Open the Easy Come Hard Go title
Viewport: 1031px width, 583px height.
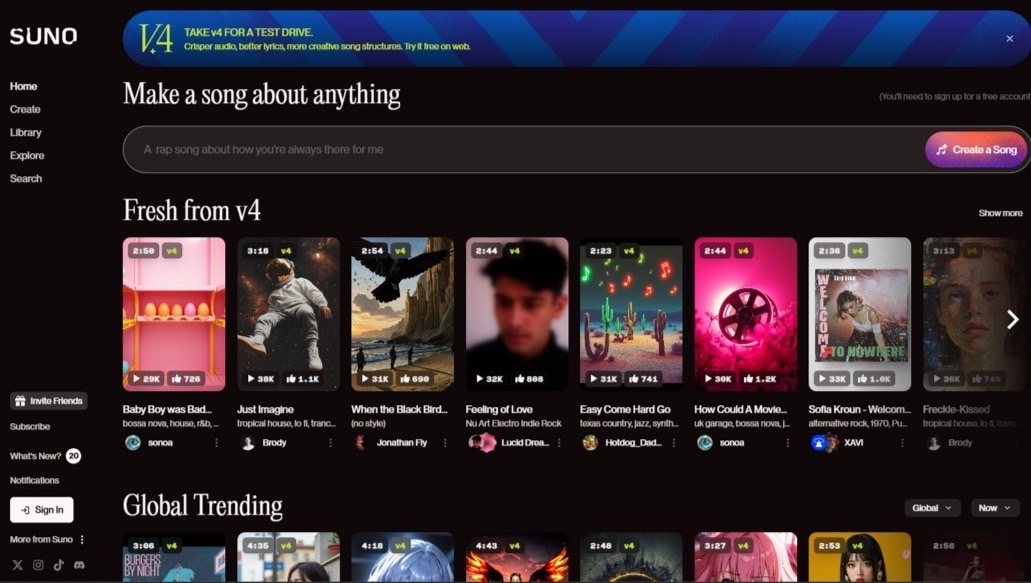(x=625, y=409)
